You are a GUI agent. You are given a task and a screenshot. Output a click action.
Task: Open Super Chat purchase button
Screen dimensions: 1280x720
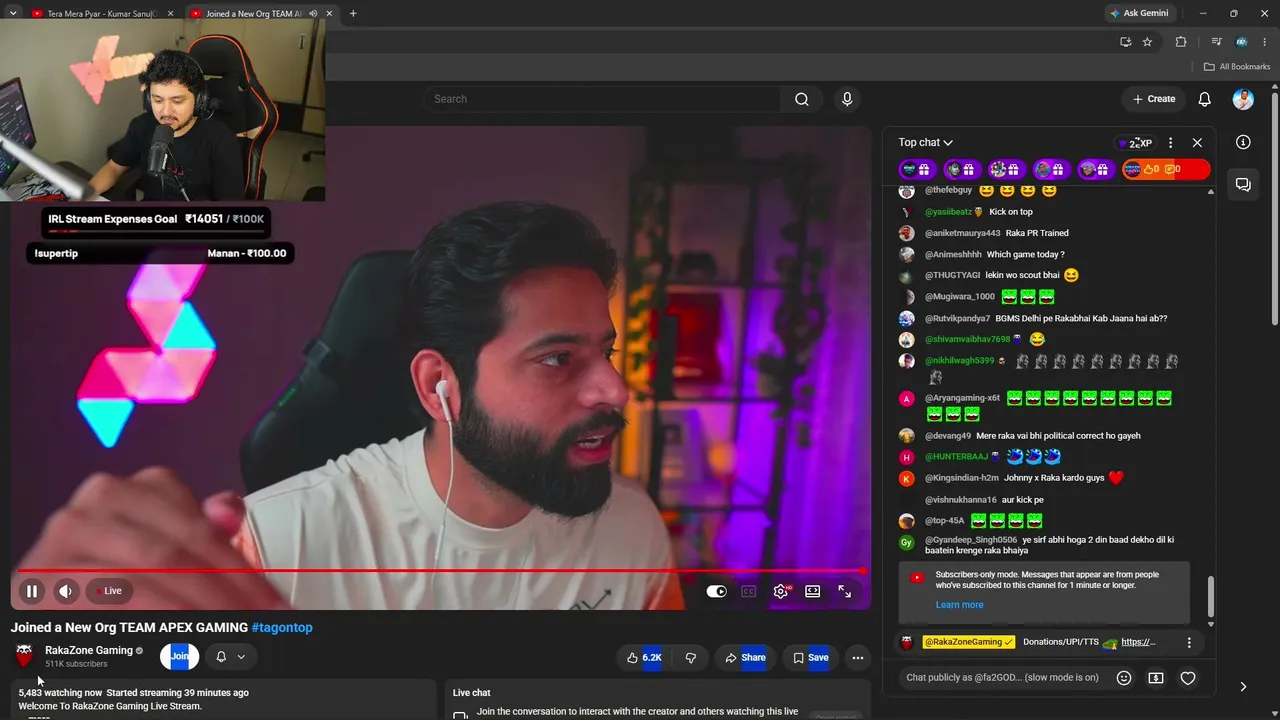(x=1156, y=678)
